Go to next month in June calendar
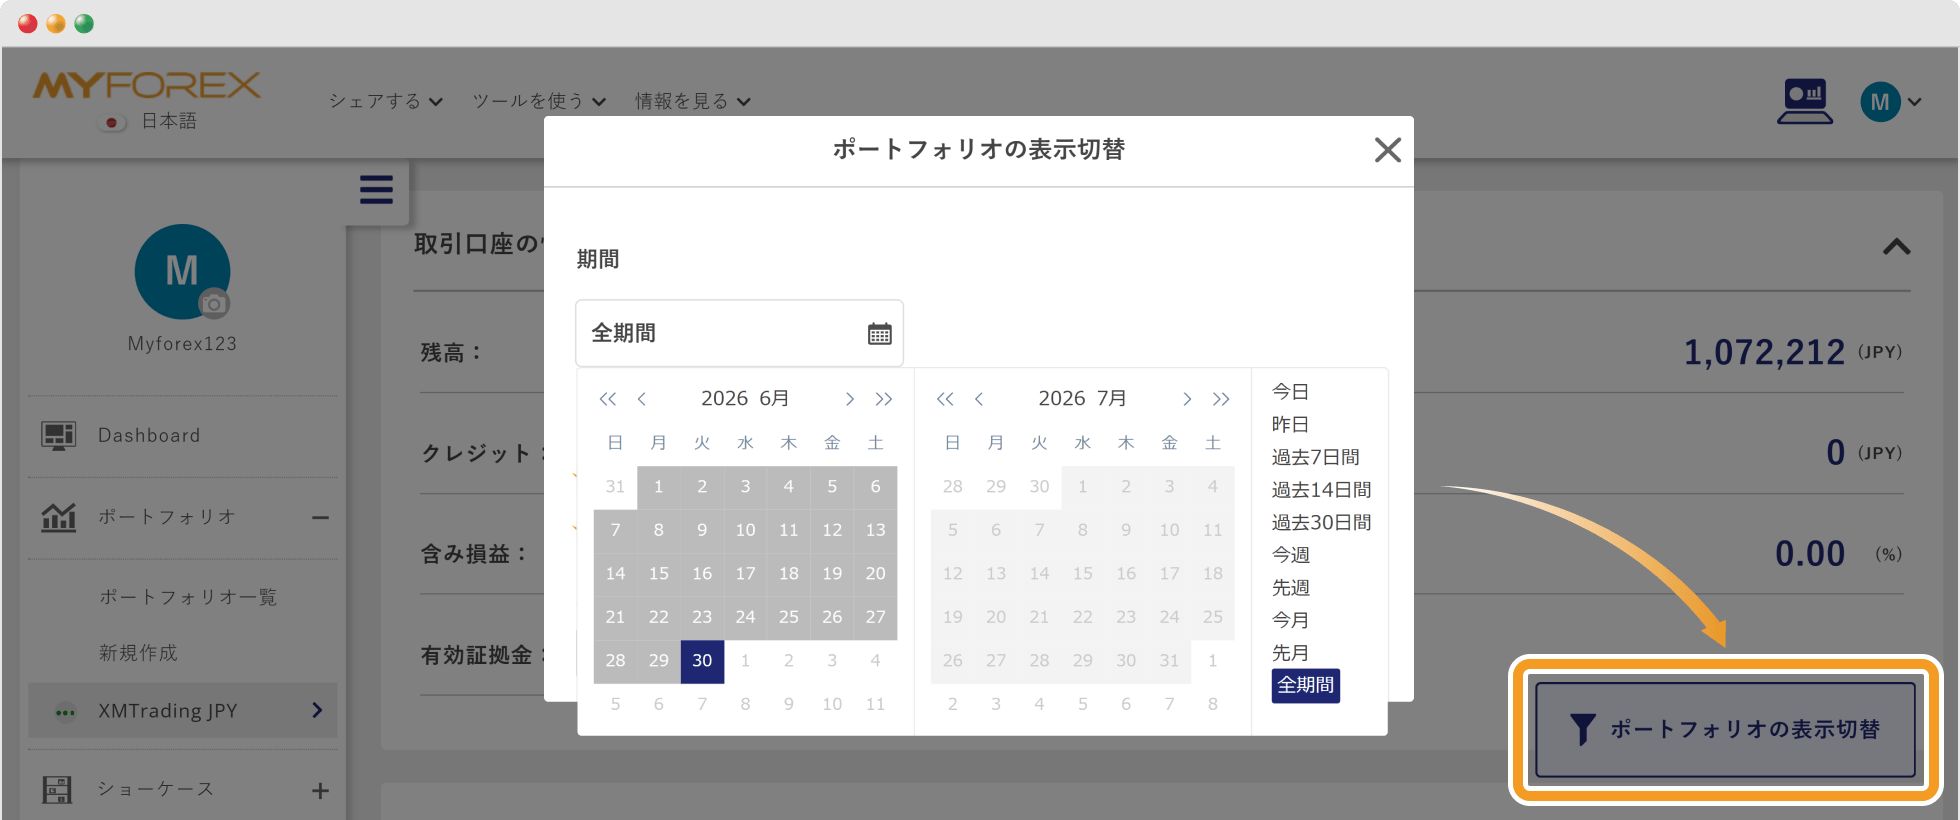1960x820 pixels. [849, 399]
